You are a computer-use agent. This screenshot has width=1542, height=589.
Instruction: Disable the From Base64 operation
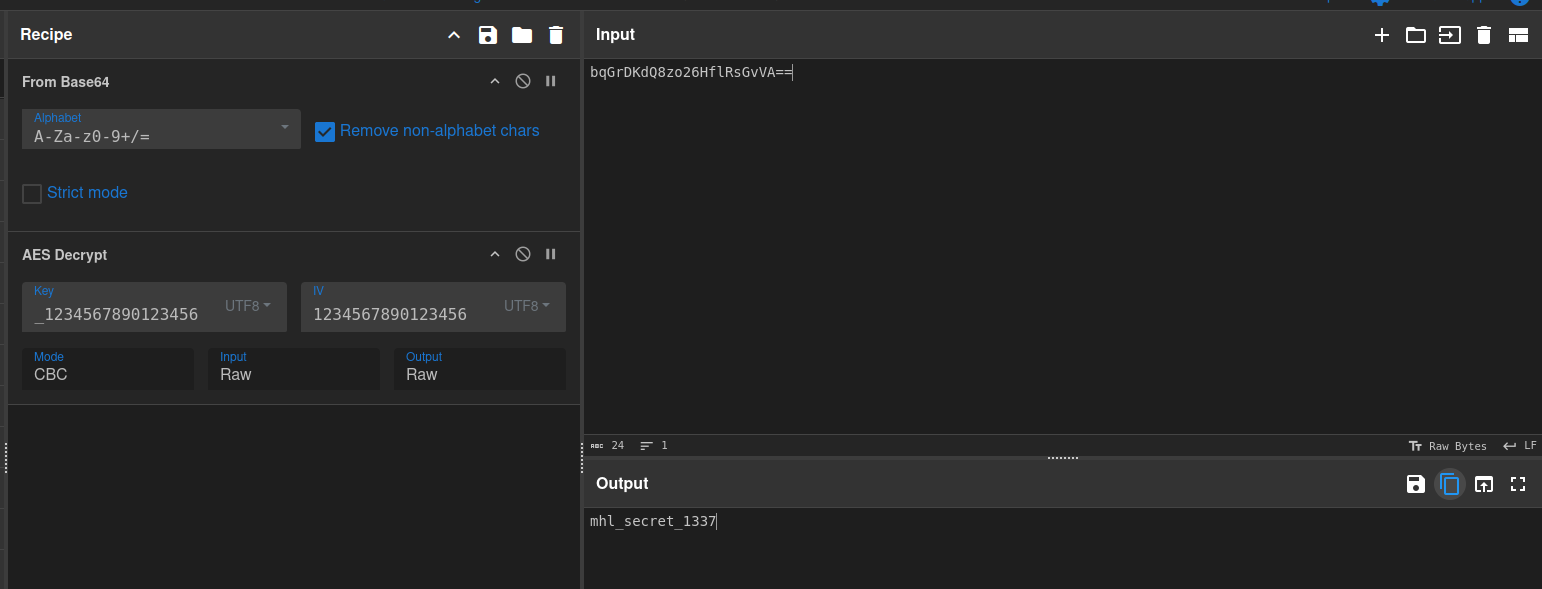(x=522, y=82)
